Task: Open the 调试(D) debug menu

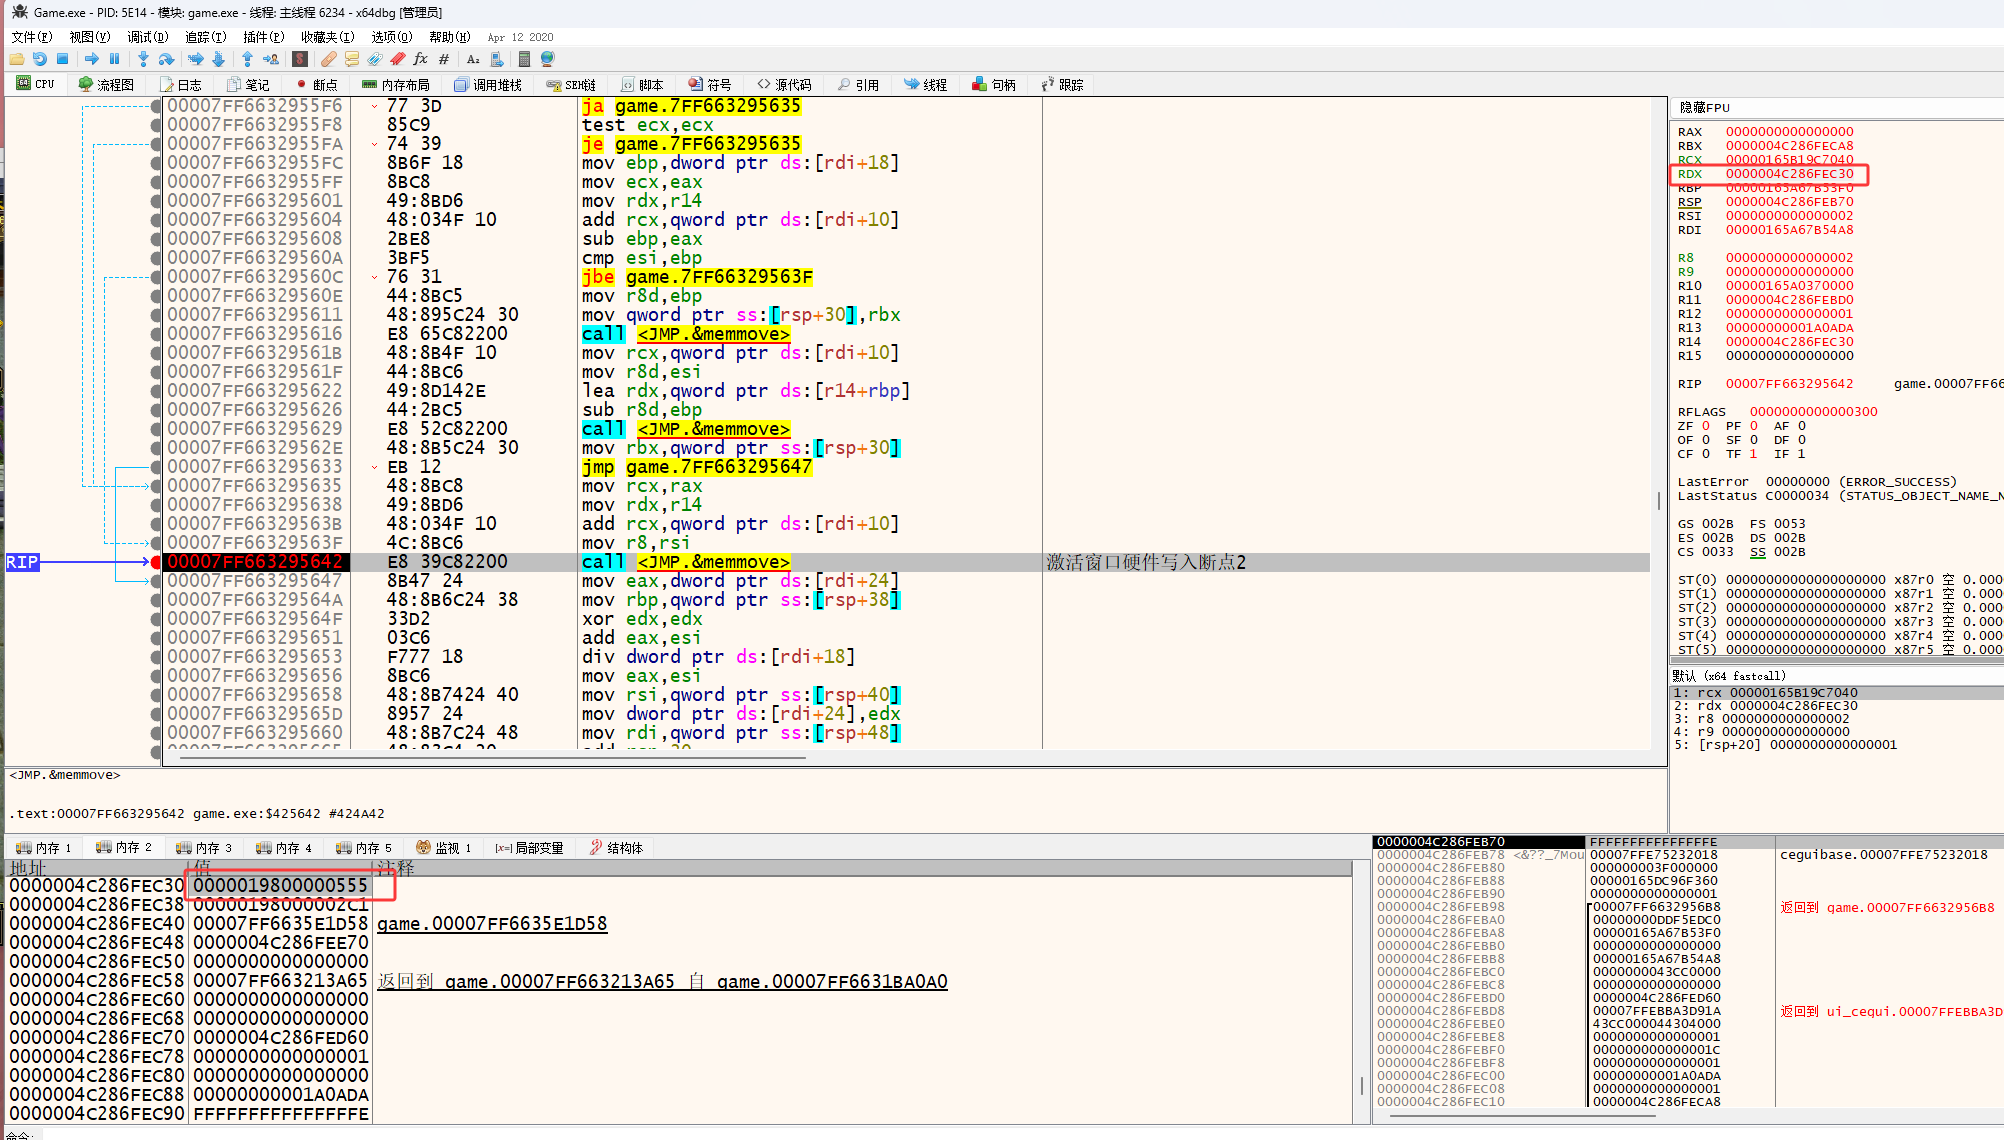Action: tap(147, 37)
